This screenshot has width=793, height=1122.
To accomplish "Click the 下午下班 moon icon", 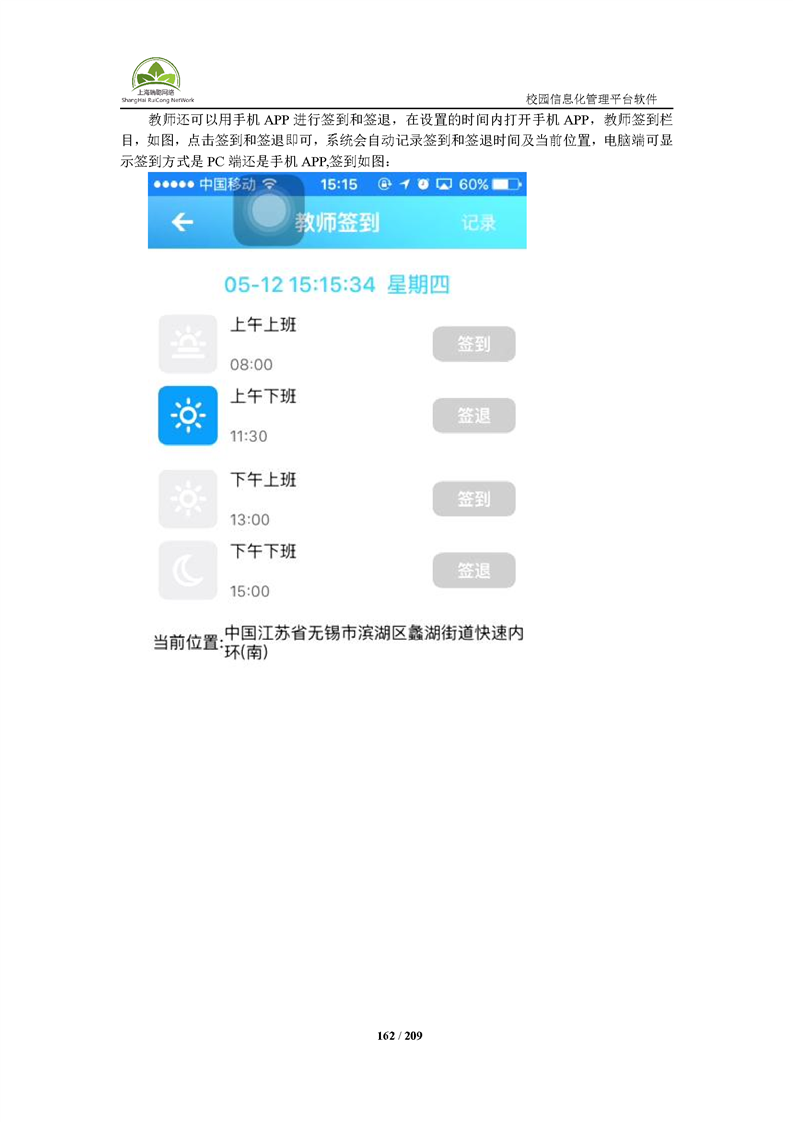I will 188,570.
